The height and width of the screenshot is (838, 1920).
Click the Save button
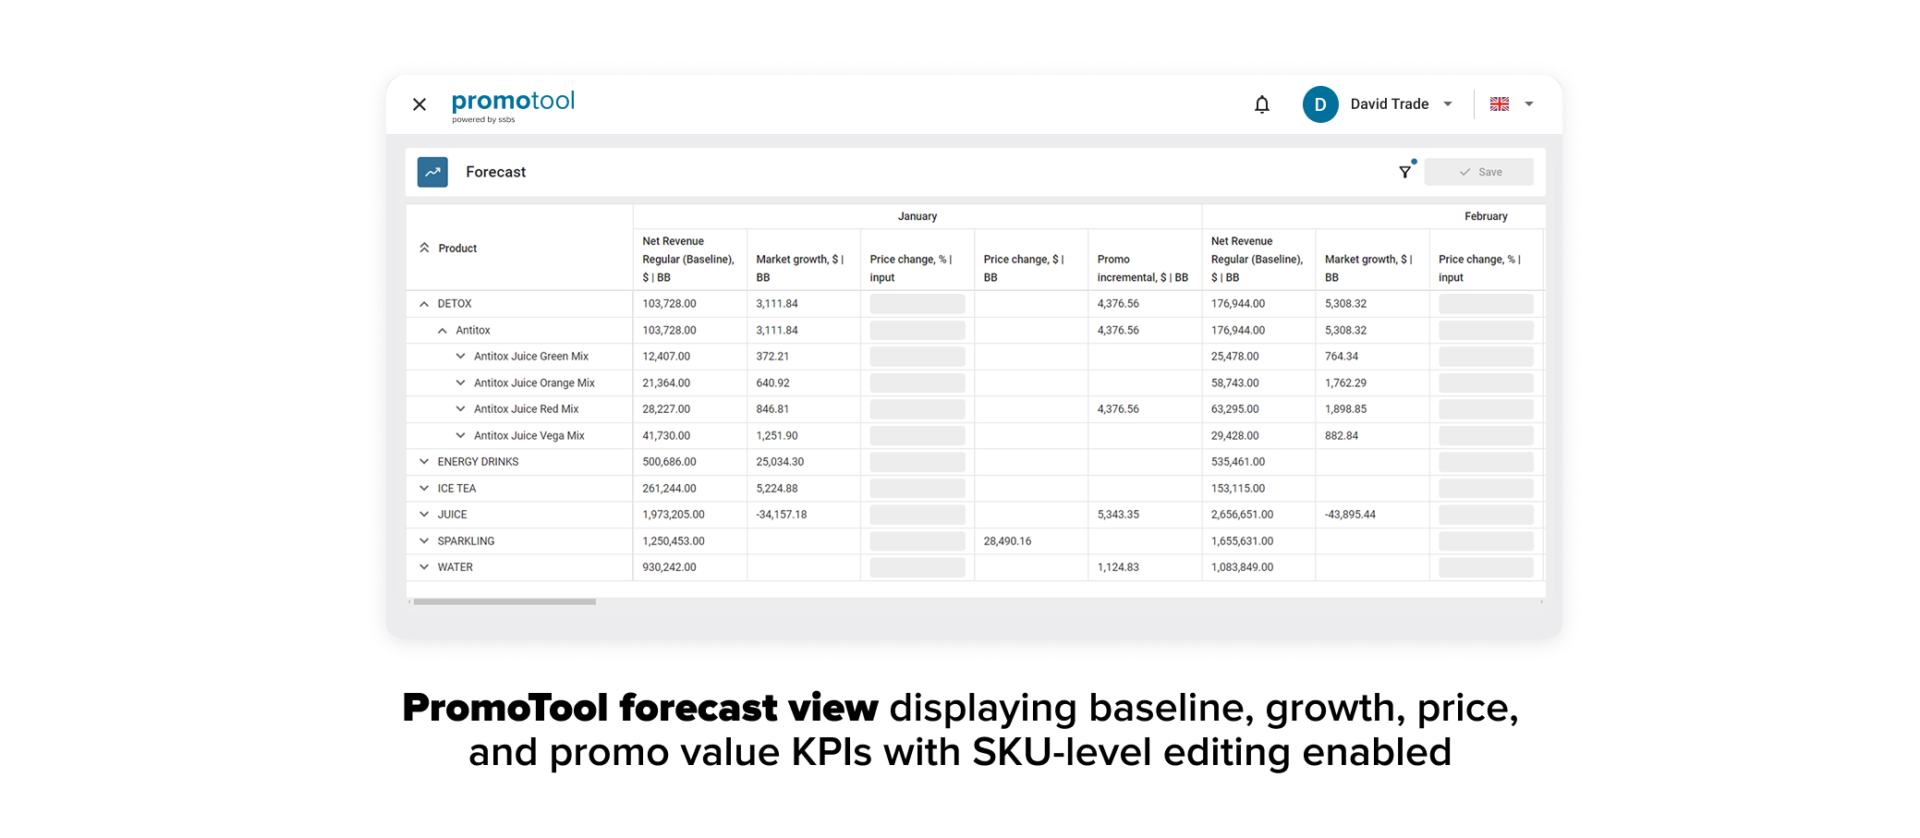(1478, 172)
